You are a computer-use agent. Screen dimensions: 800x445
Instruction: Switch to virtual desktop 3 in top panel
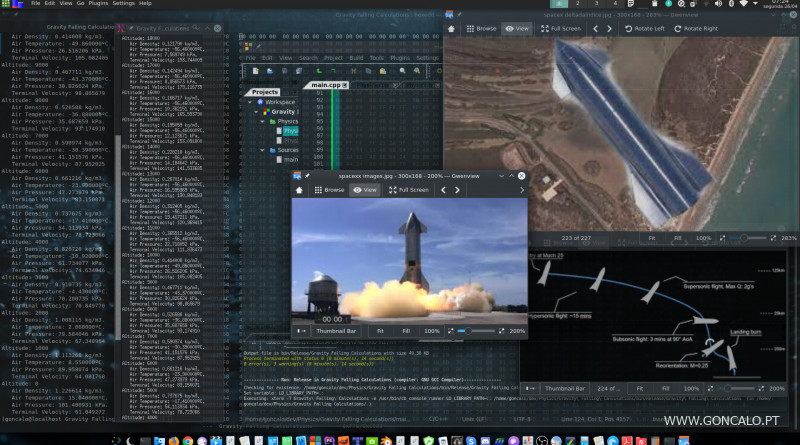[x=596, y=3]
